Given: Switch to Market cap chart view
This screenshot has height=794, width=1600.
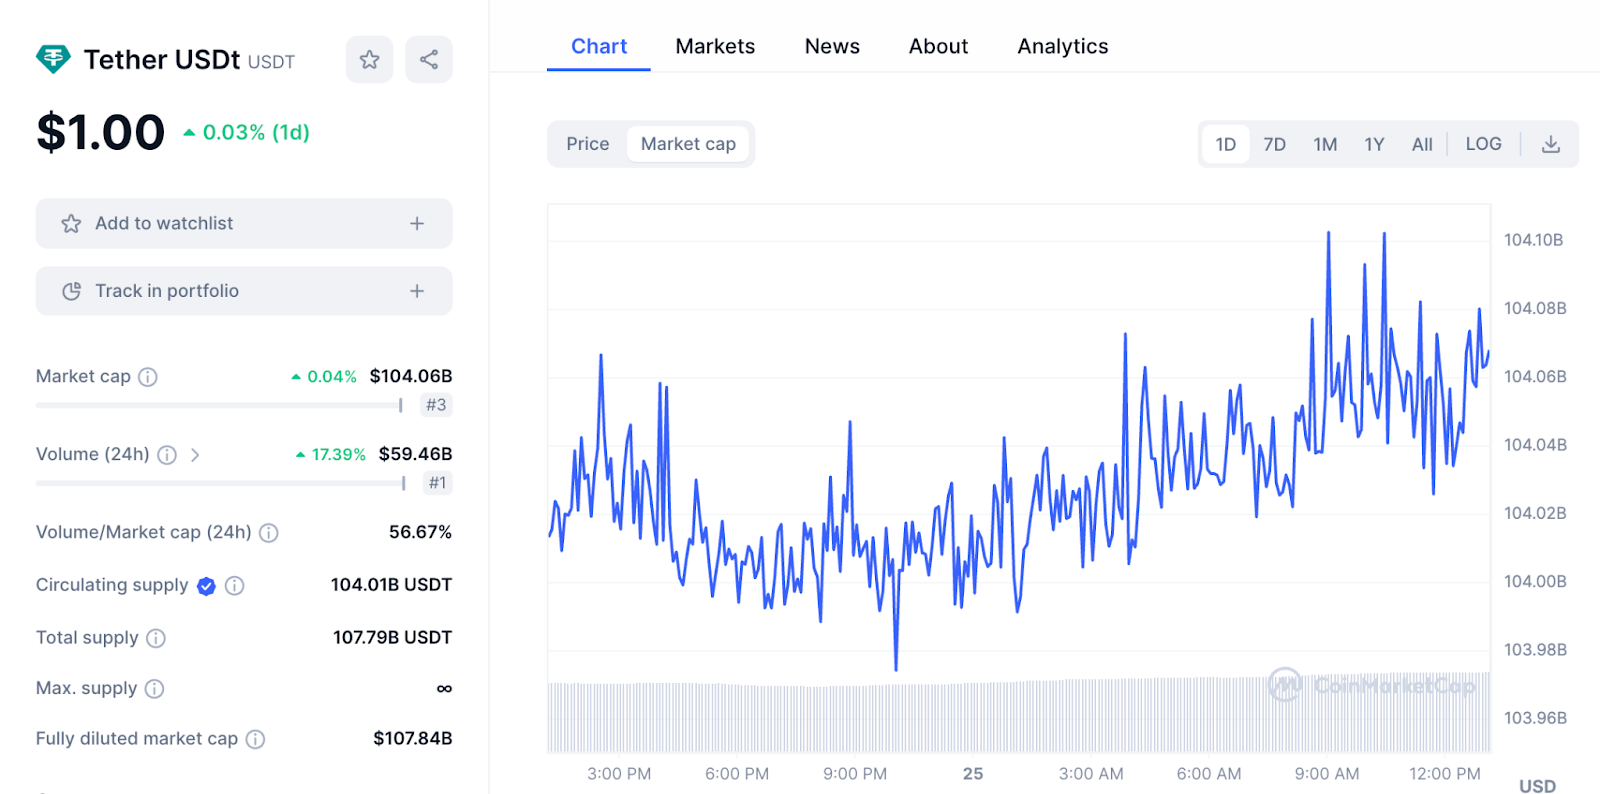Looking at the screenshot, I should [688, 144].
